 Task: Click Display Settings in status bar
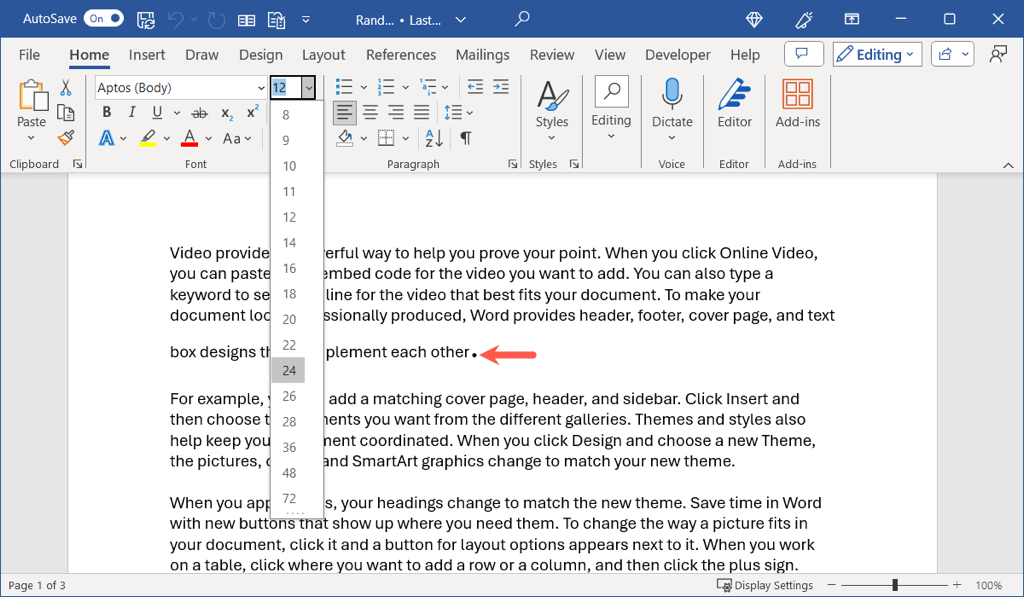point(772,586)
